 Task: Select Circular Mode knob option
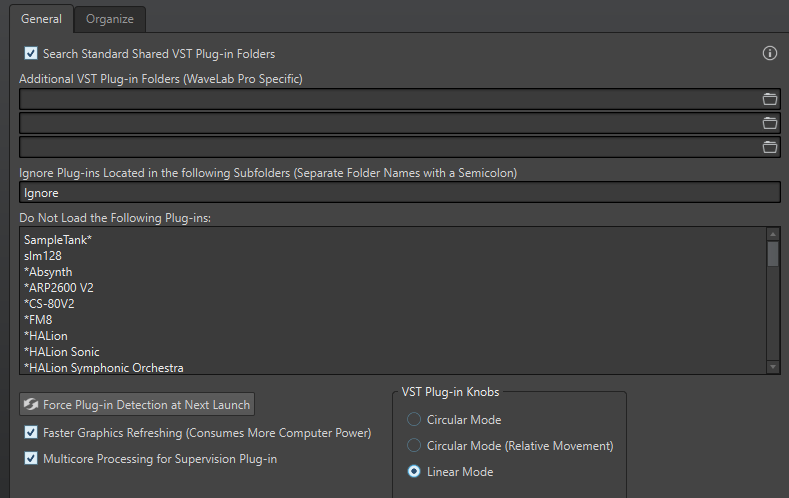(x=414, y=420)
